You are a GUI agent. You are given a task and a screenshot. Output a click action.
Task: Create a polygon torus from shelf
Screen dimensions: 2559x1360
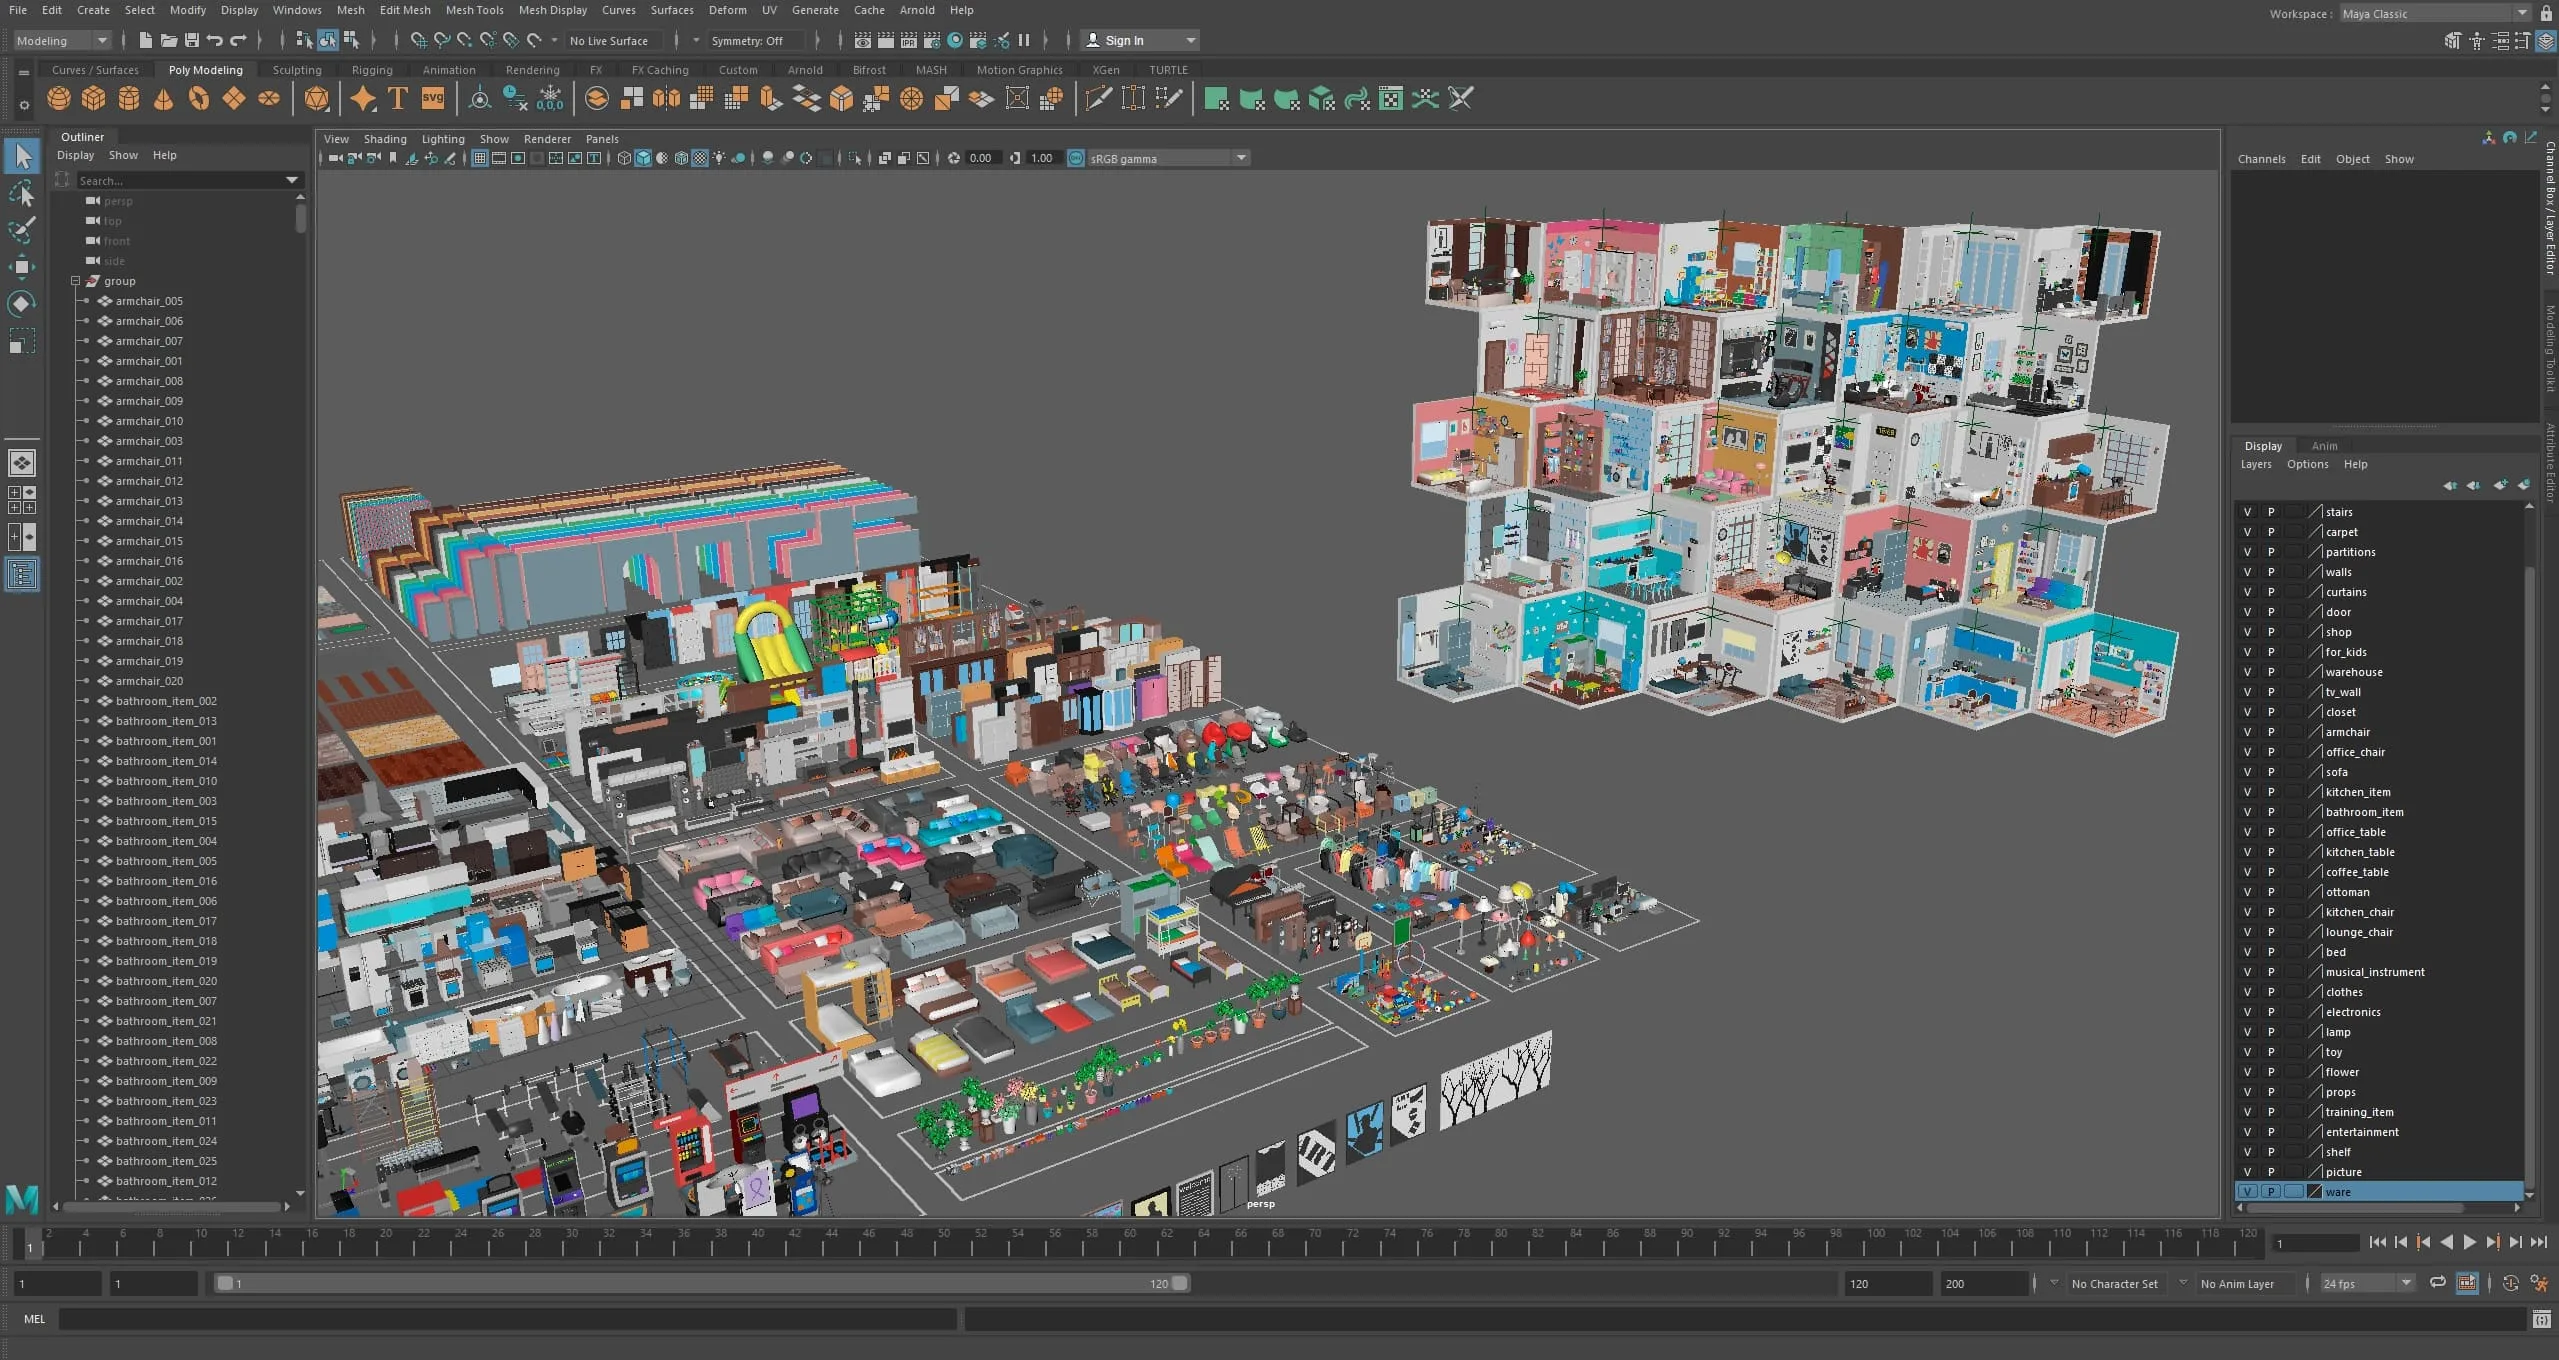point(199,98)
